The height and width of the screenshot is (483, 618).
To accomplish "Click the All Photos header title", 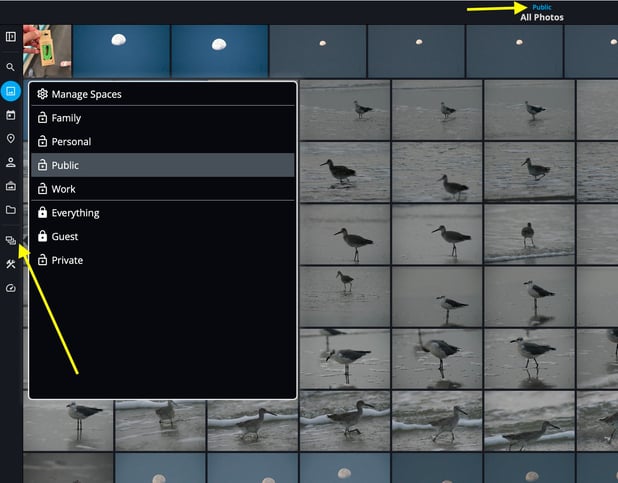I will [x=541, y=17].
